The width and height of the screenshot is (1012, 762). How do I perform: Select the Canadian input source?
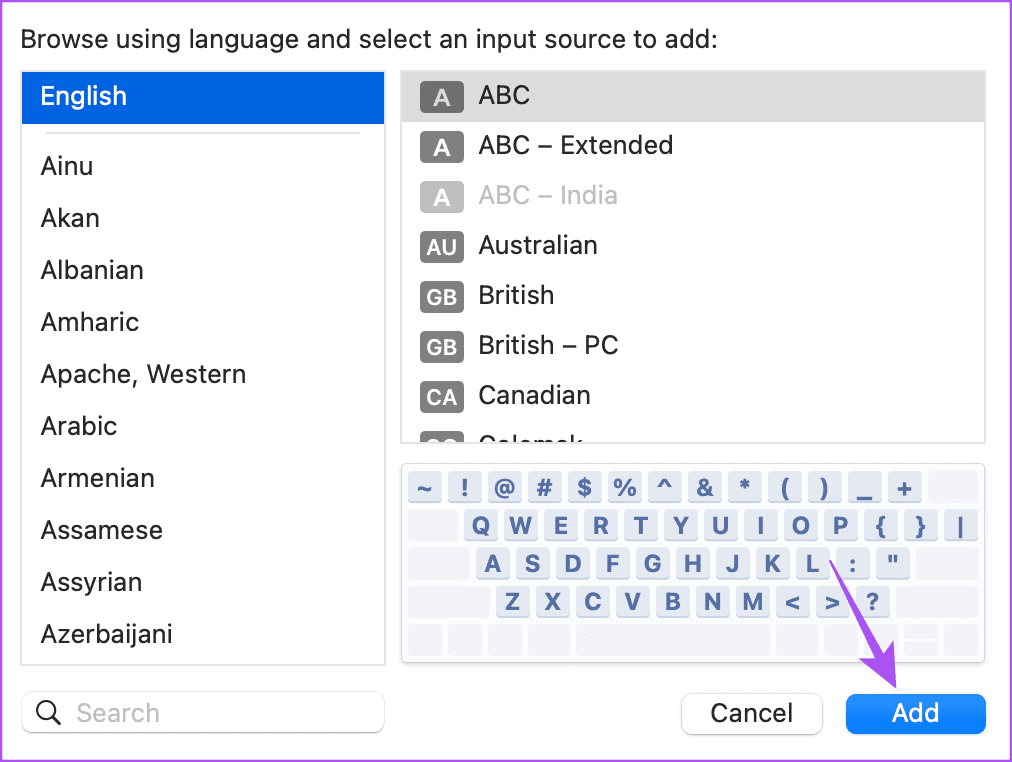coord(534,395)
